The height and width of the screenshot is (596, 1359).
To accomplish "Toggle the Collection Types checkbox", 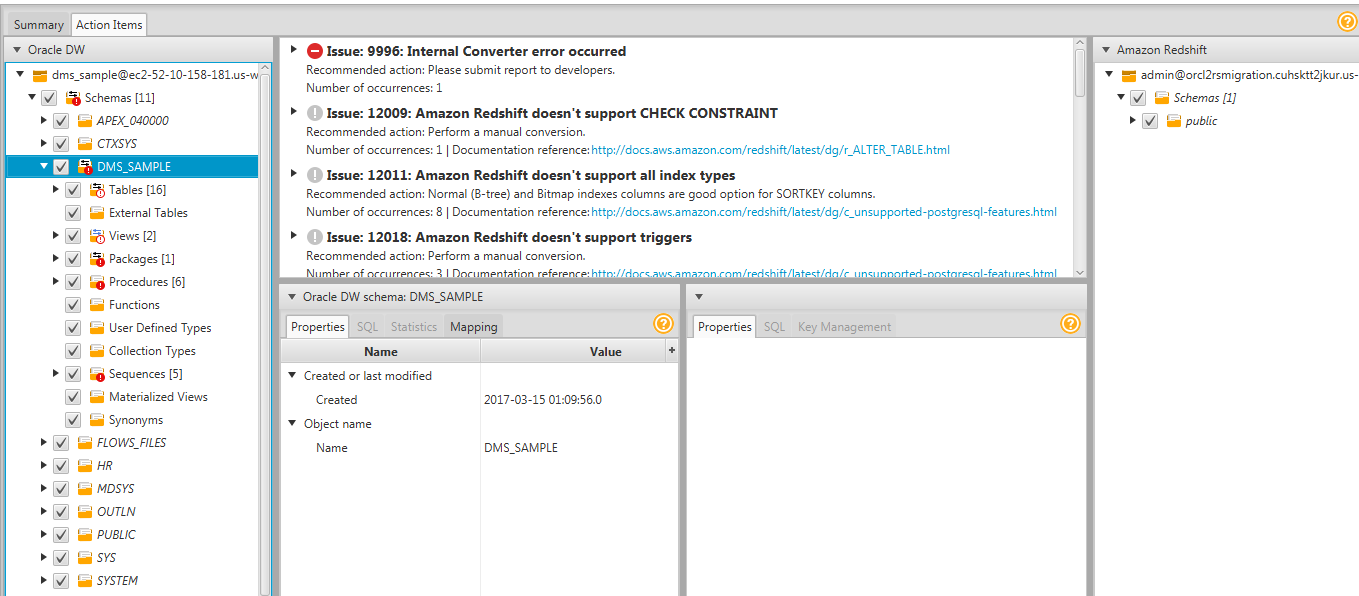I will click(x=73, y=351).
